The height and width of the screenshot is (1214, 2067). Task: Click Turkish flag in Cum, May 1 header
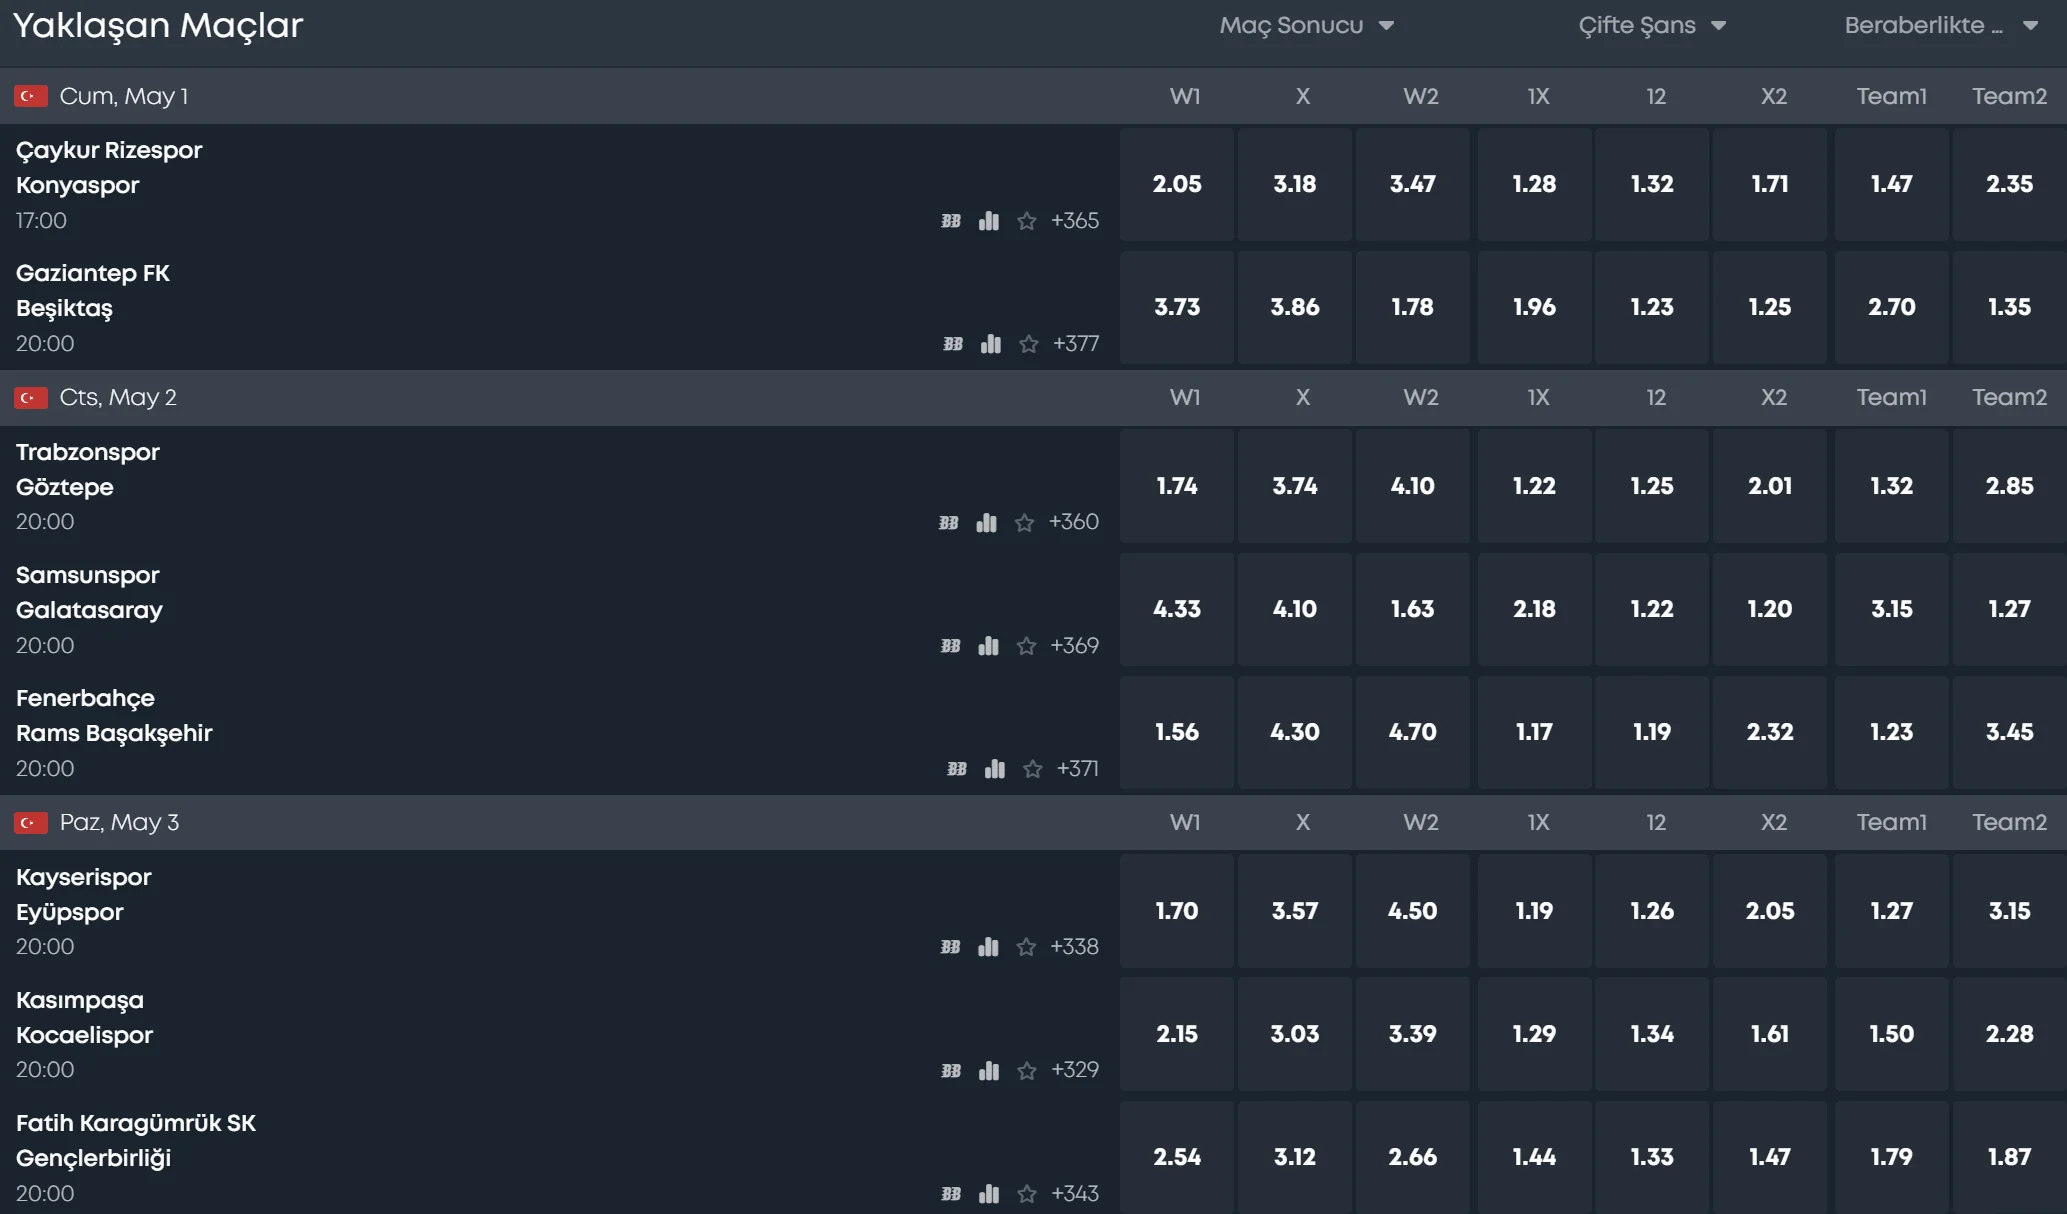(31, 96)
